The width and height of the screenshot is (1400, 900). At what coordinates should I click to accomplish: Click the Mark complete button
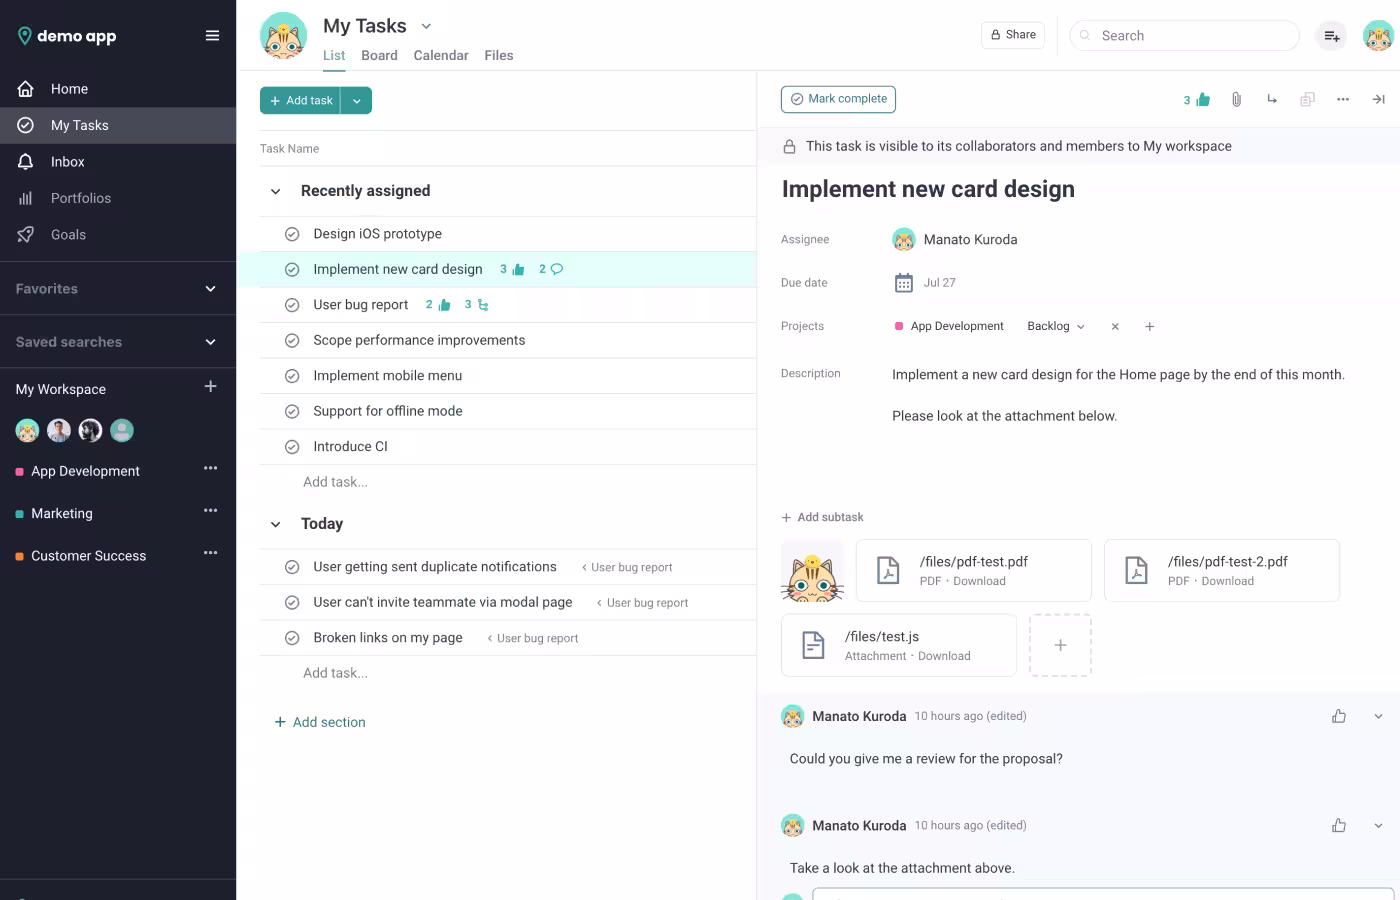point(838,99)
